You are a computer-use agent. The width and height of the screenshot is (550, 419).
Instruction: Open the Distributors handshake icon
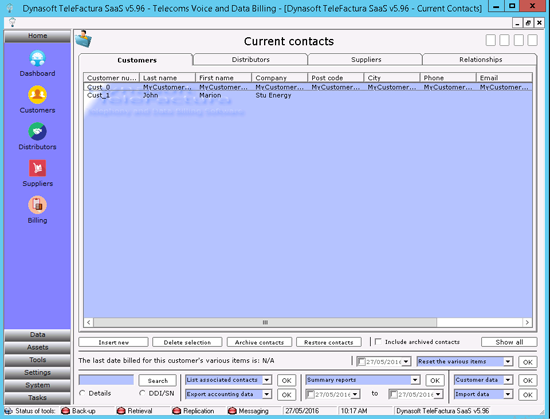(38, 131)
